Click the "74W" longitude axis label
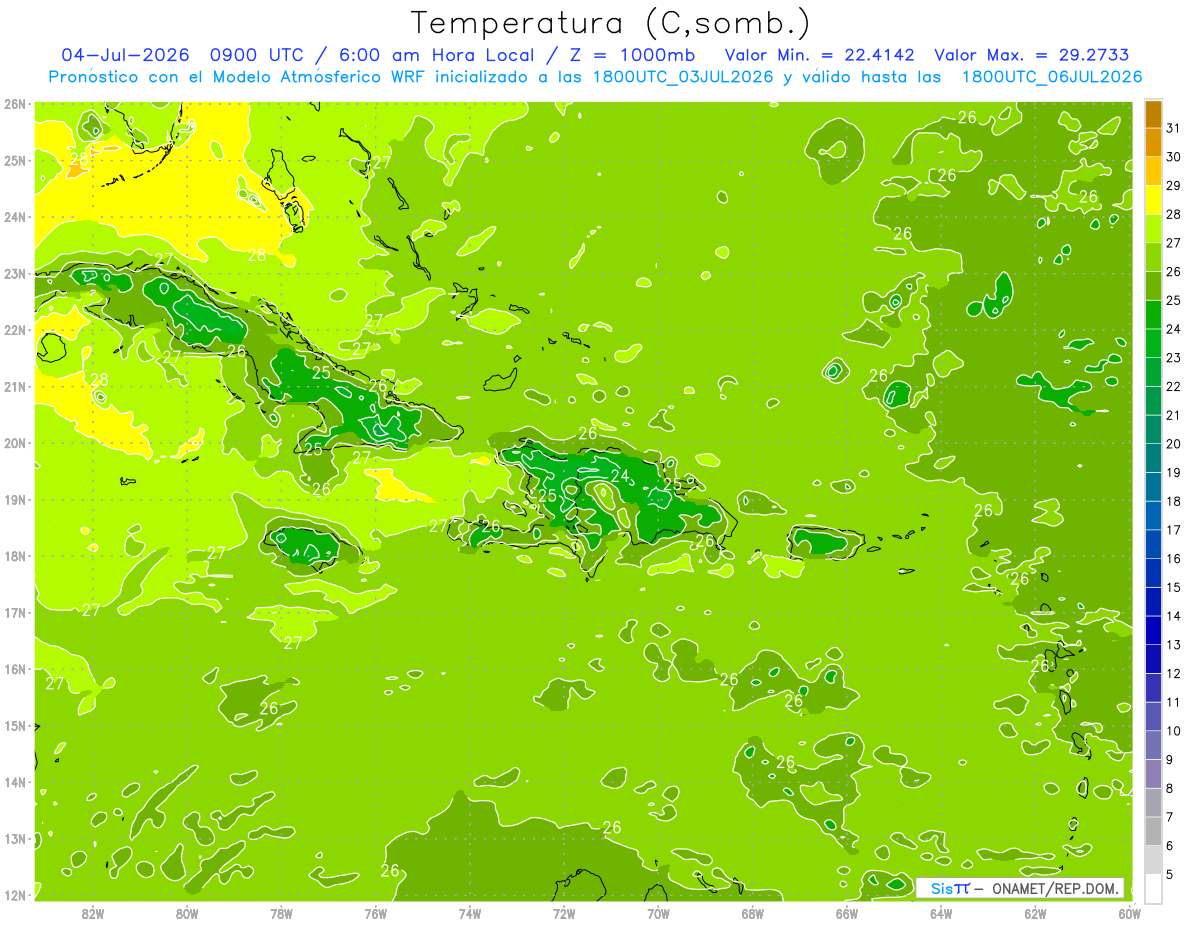The image size is (1200, 927). 470,913
